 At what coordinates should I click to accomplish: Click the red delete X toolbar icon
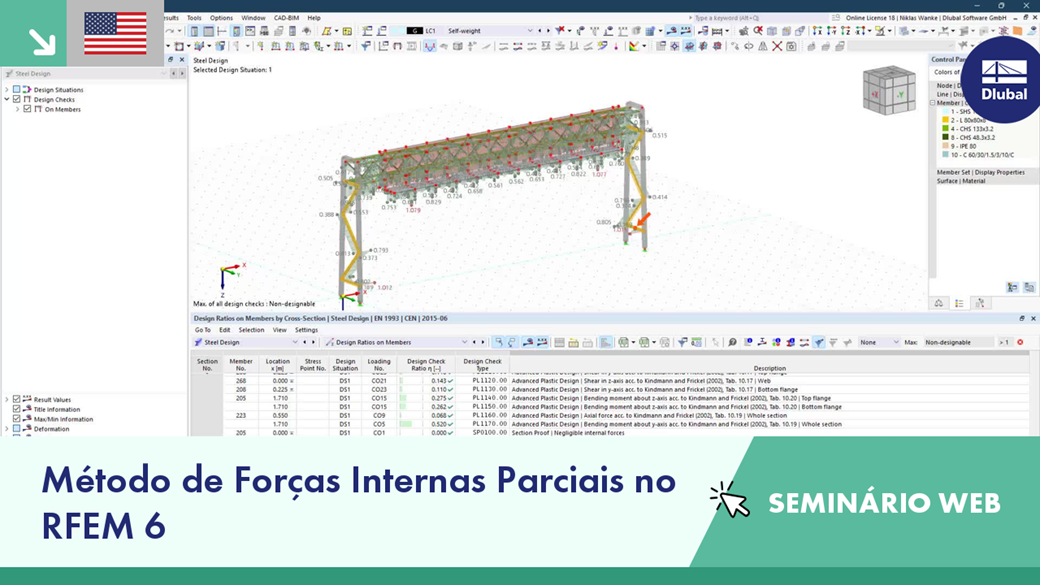point(777,46)
